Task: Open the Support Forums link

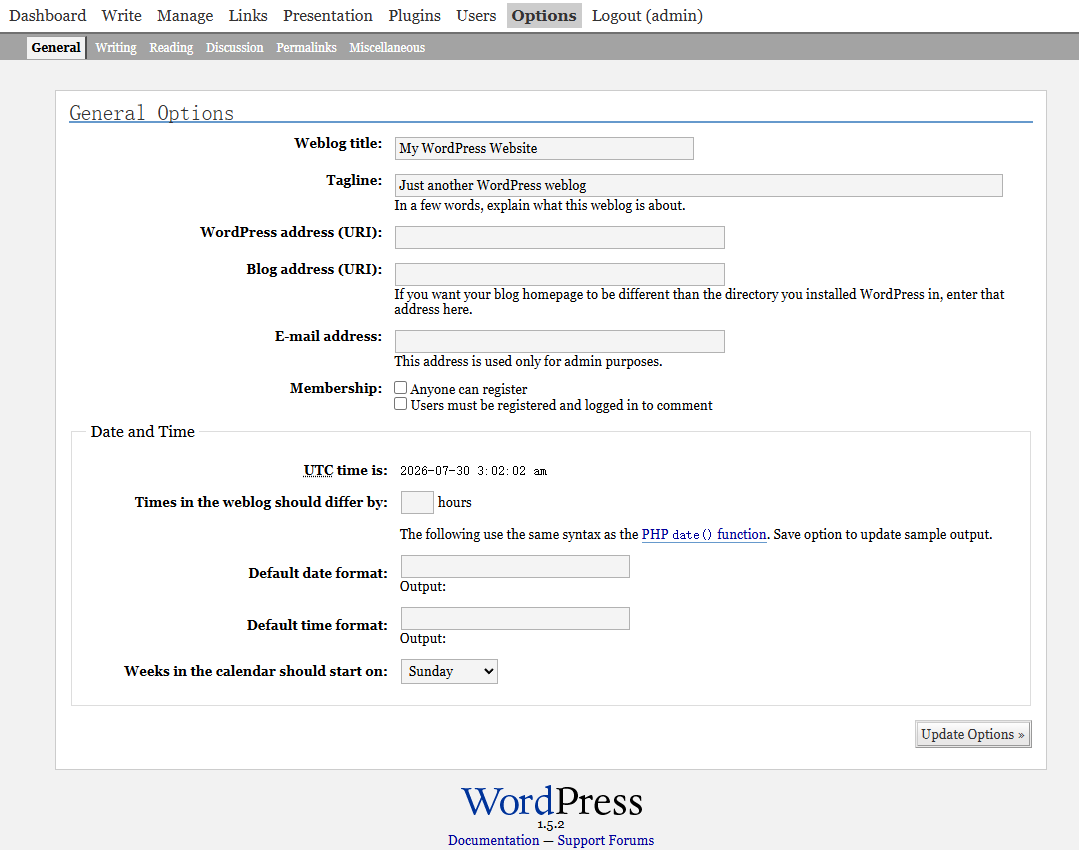Action: [x=606, y=840]
